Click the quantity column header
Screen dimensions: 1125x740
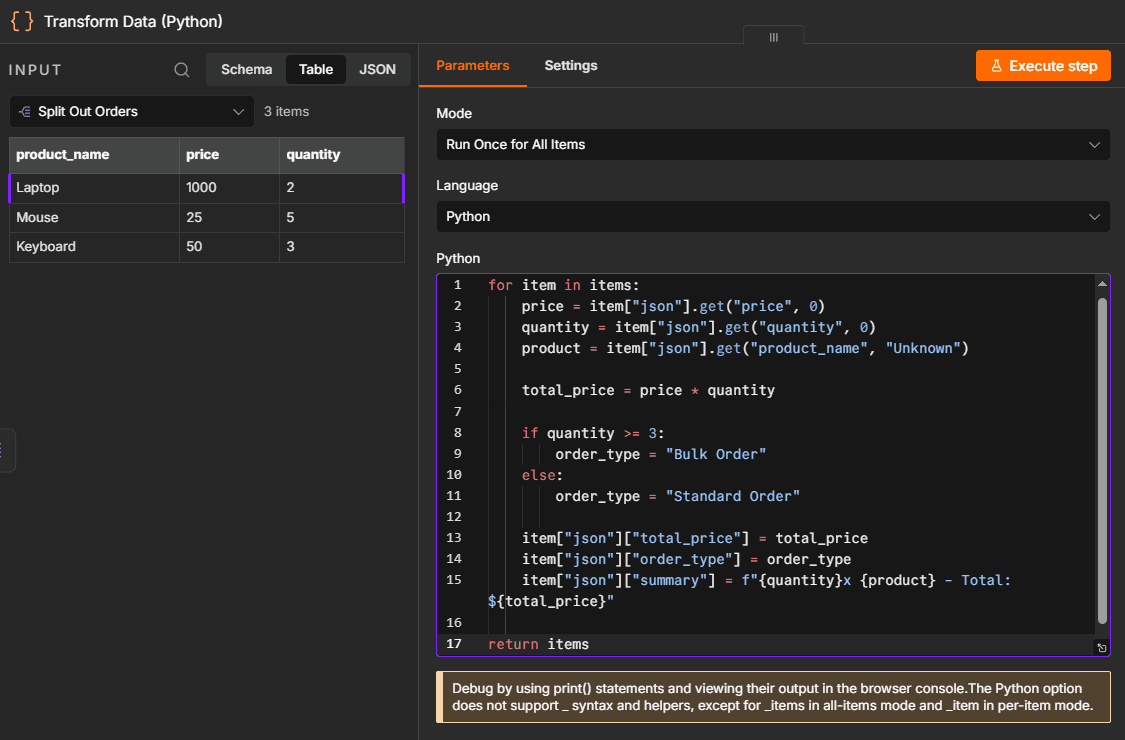(342, 155)
